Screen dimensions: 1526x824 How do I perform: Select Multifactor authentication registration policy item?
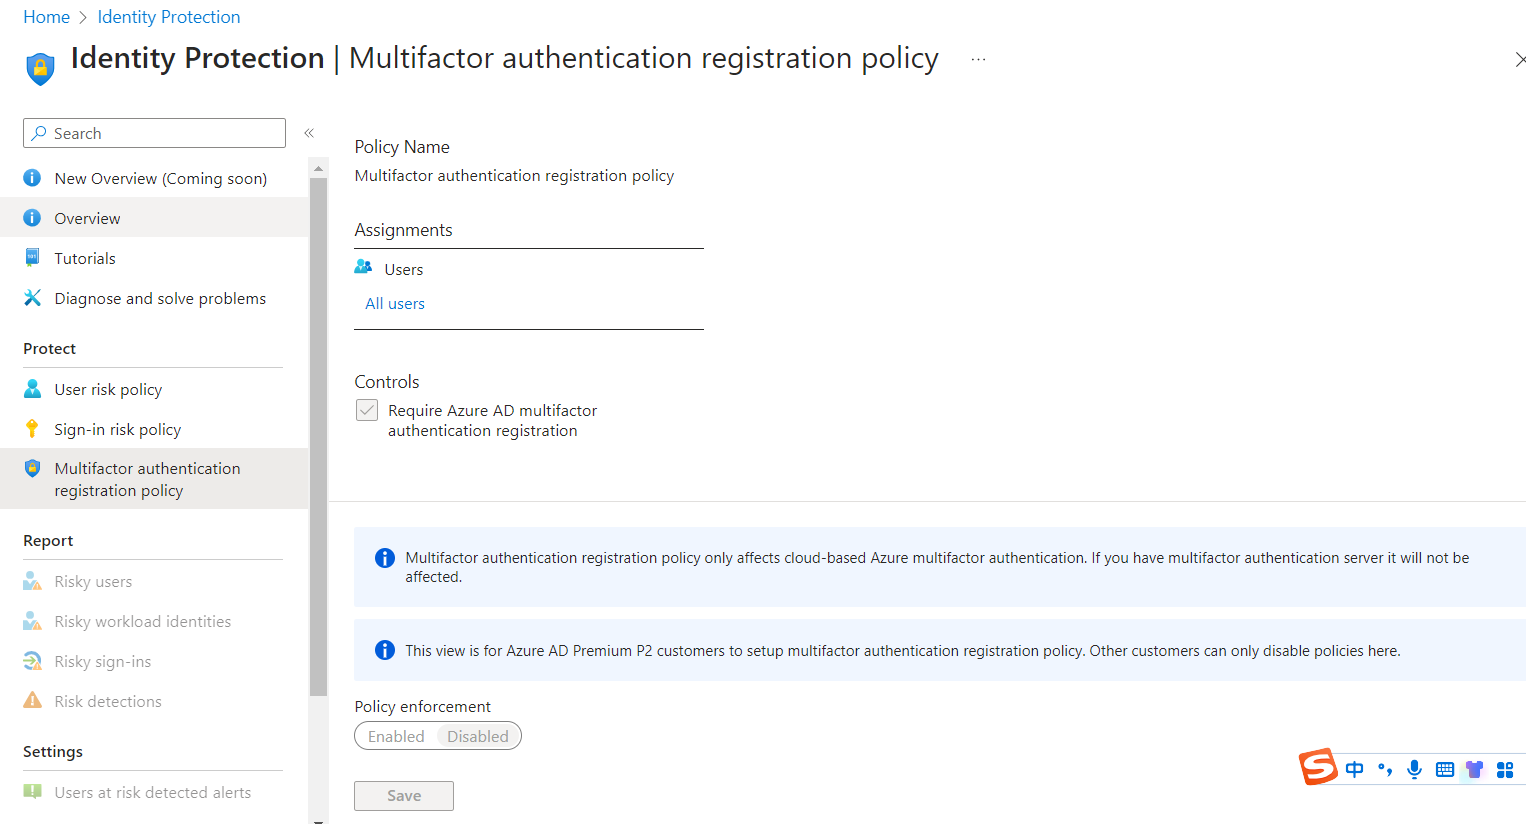pyautogui.click(x=154, y=479)
